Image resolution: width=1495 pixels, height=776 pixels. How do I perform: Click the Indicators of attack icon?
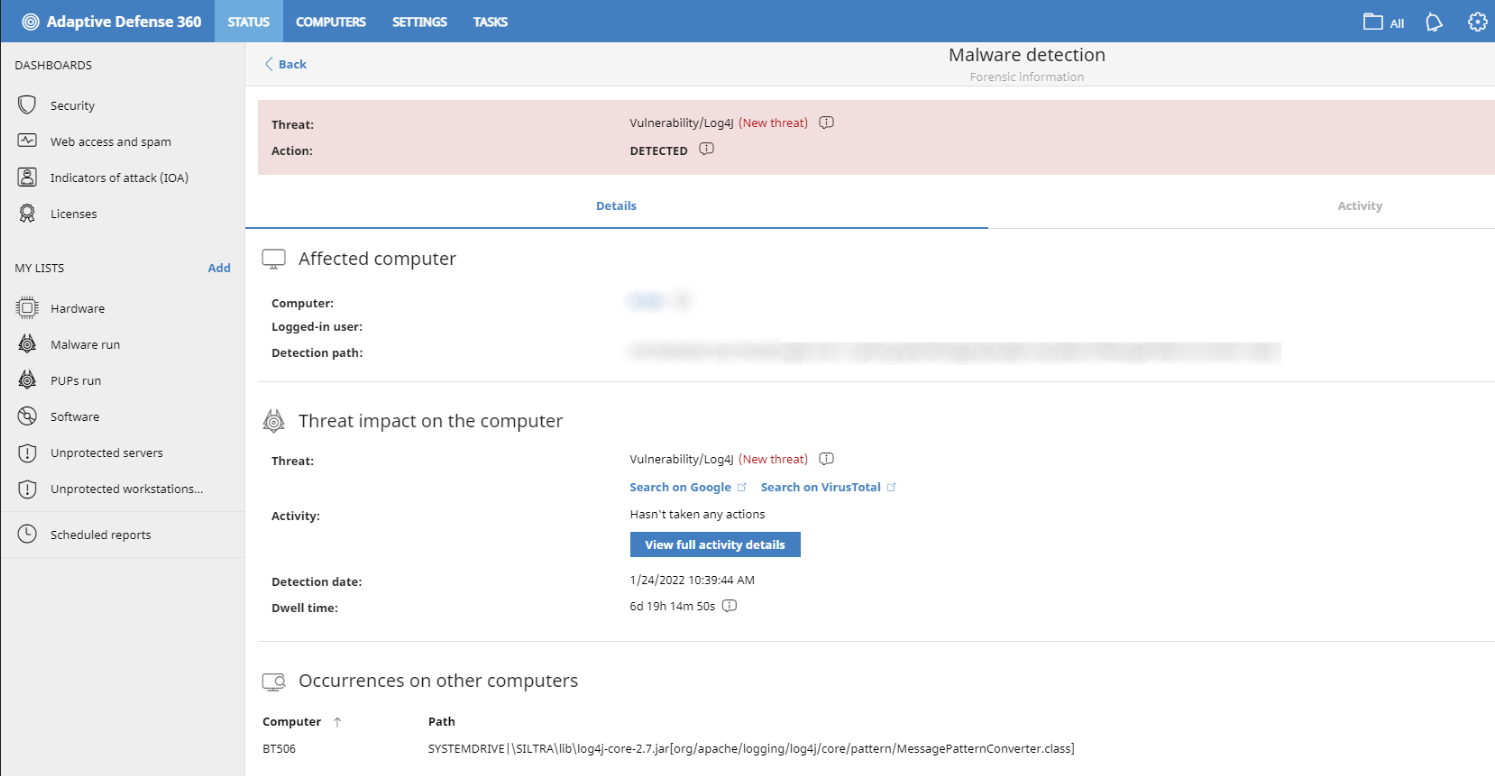(x=28, y=177)
